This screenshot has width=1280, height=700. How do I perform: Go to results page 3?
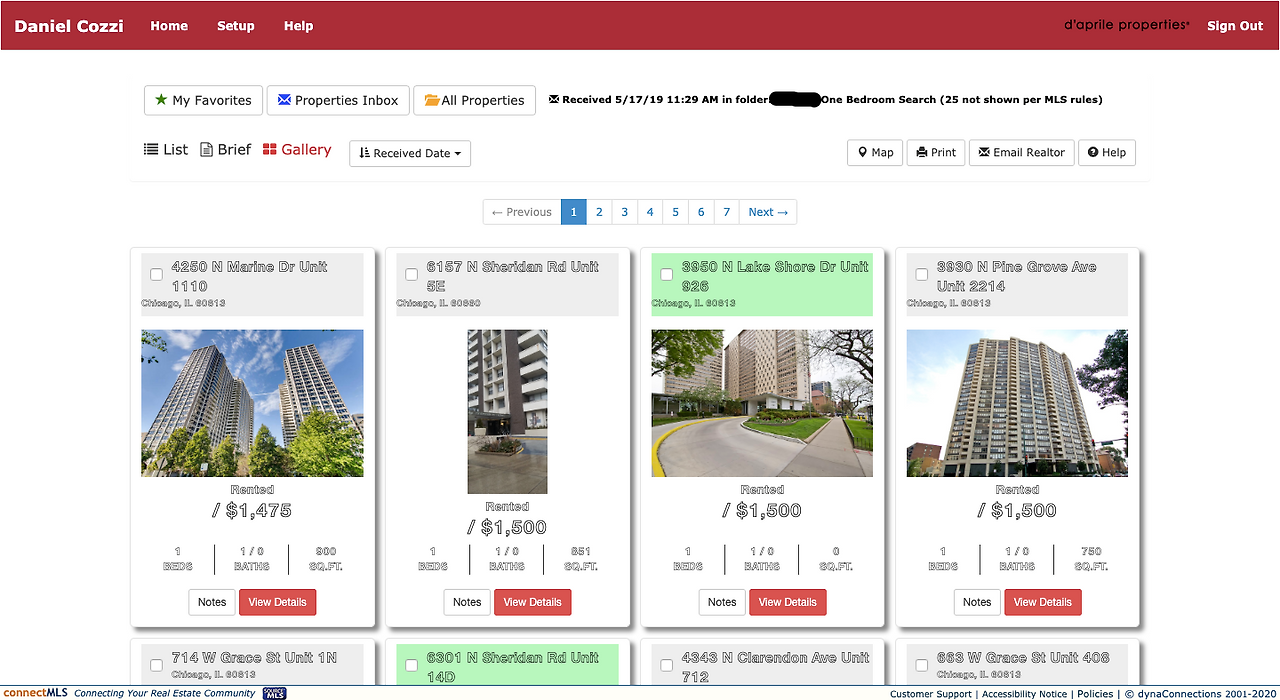pyautogui.click(x=624, y=212)
